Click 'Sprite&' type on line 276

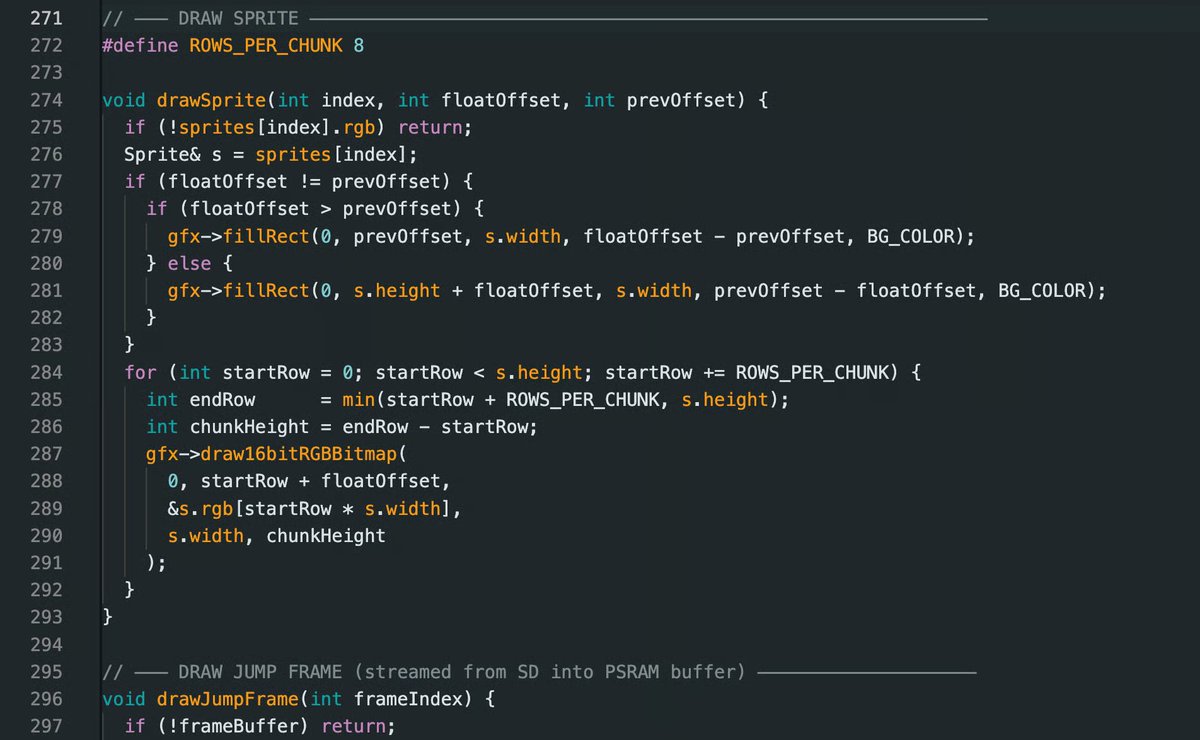(162, 154)
